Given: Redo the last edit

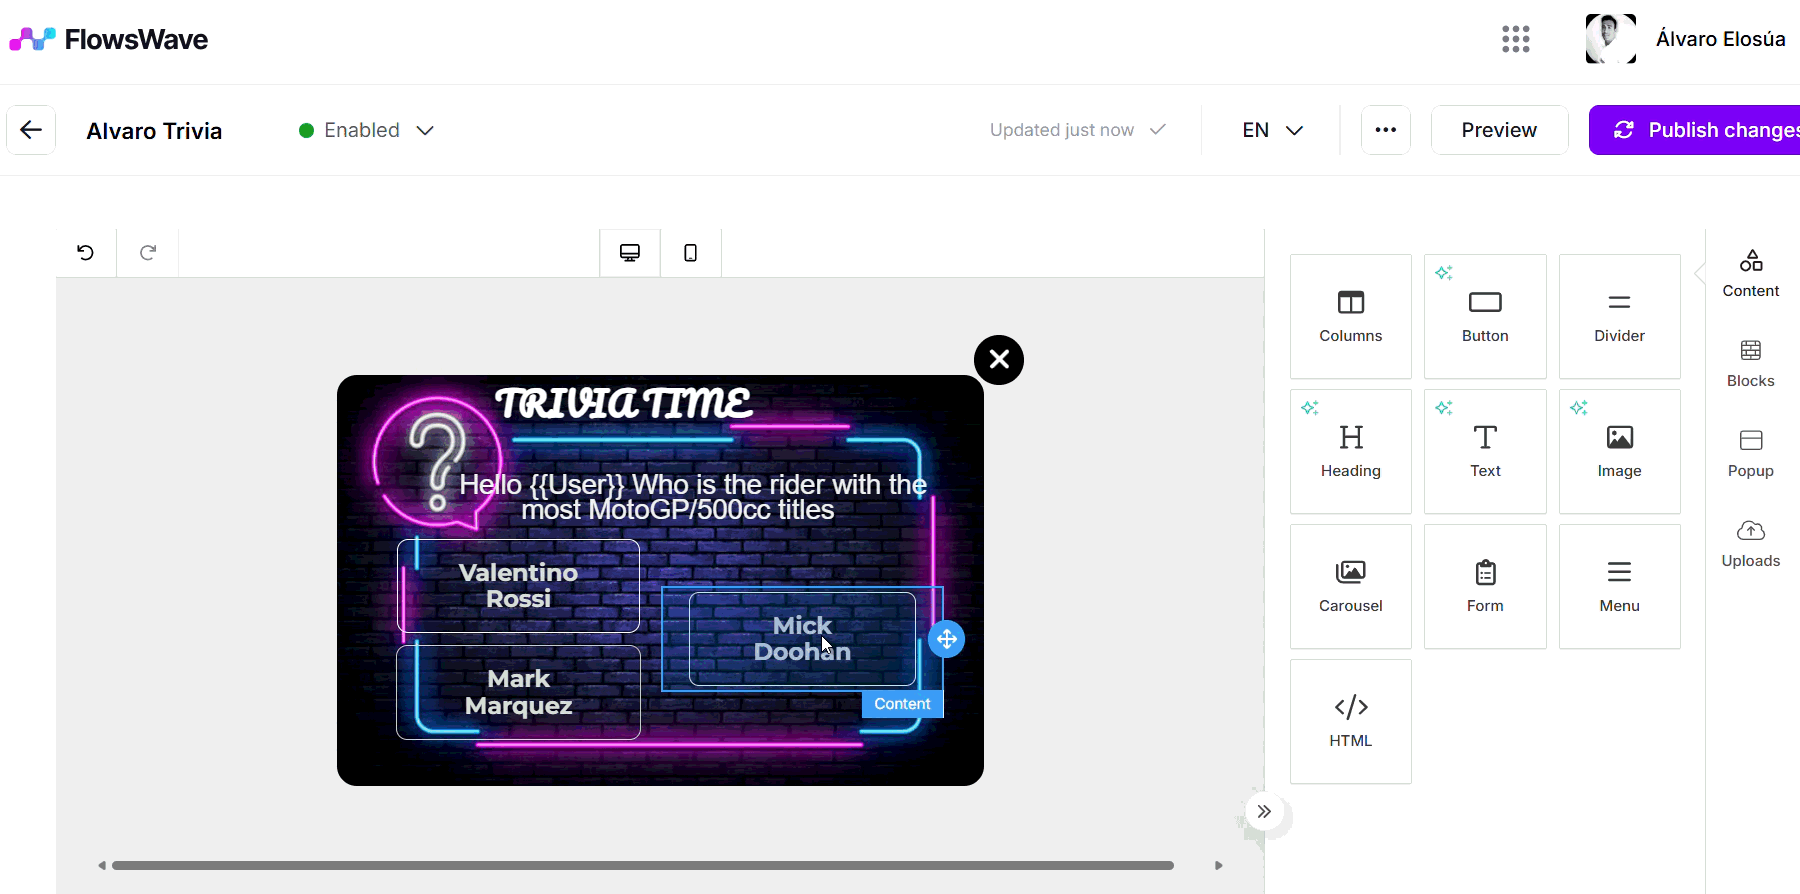Looking at the screenshot, I should 148,253.
